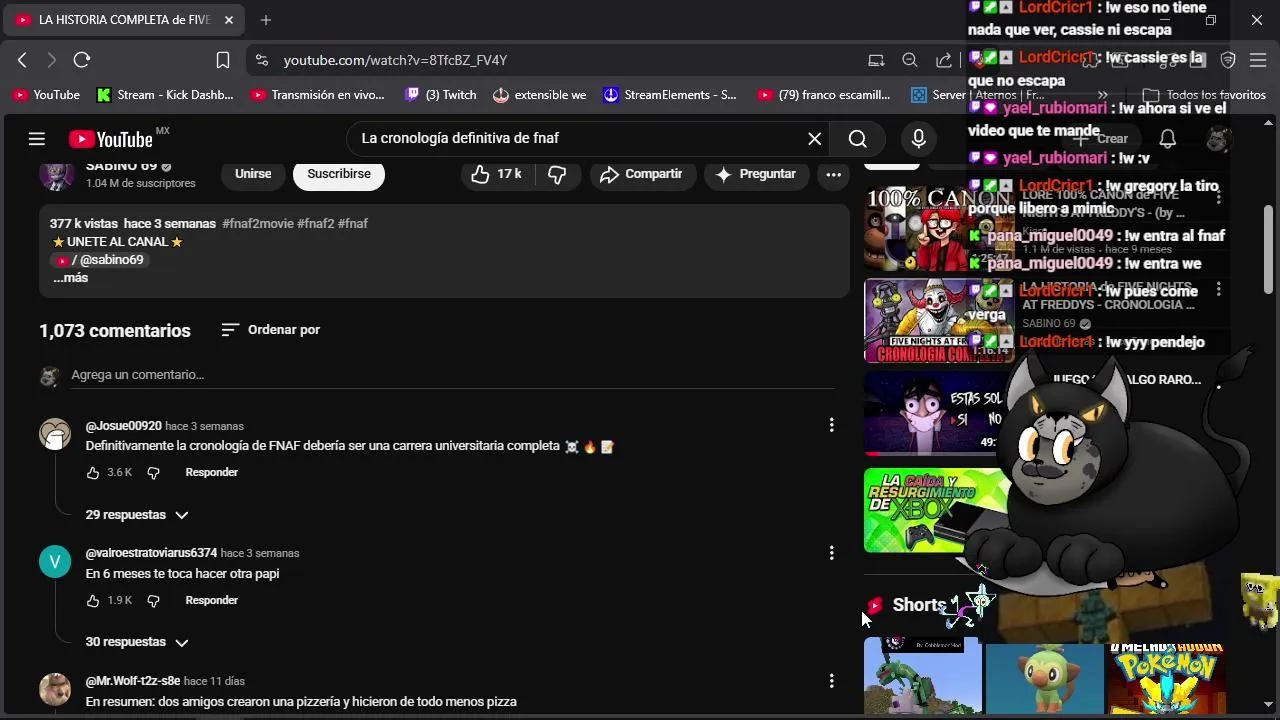Open Stream - Kick Dashboard bookmark
The height and width of the screenshot is (720, 1280).
click(165, 95)
